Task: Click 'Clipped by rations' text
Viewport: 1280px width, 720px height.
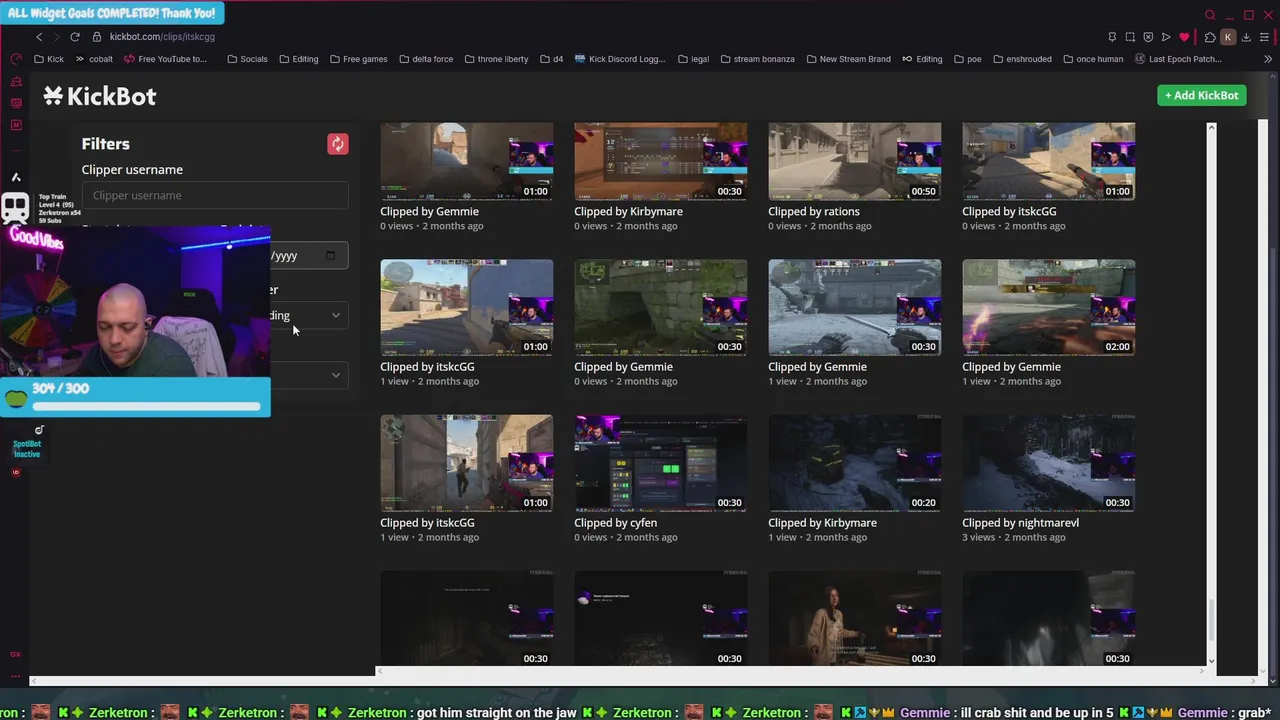Action: (813, 211)
